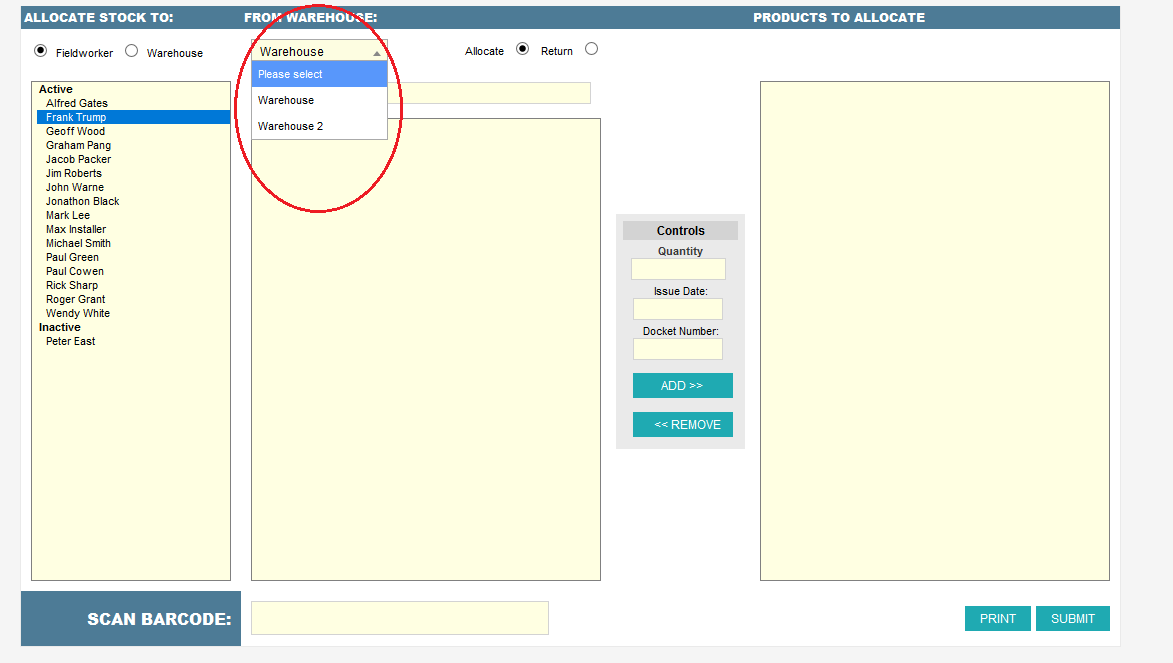This screenshot has width=1173, height=663.
Task: Pick 'Warehouse 2' from dropdown list
Action: pos(319,126)
